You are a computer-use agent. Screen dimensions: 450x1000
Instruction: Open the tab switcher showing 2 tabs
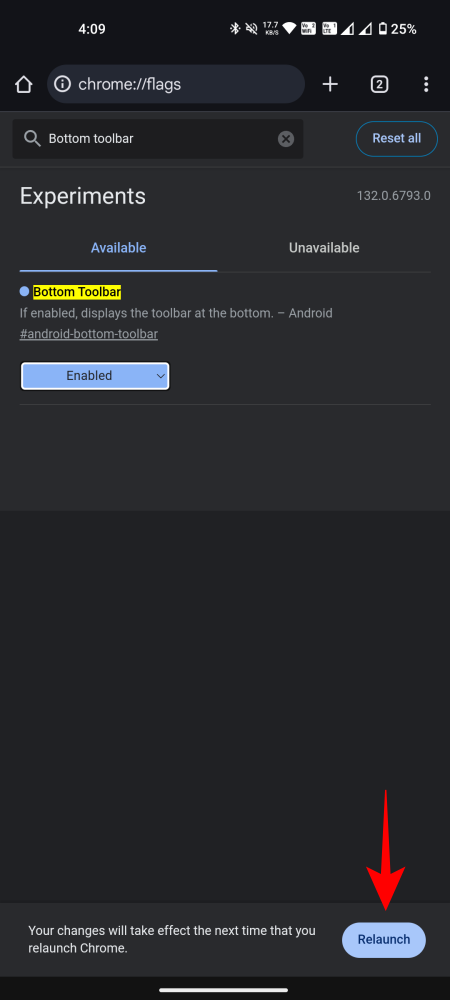379,84
